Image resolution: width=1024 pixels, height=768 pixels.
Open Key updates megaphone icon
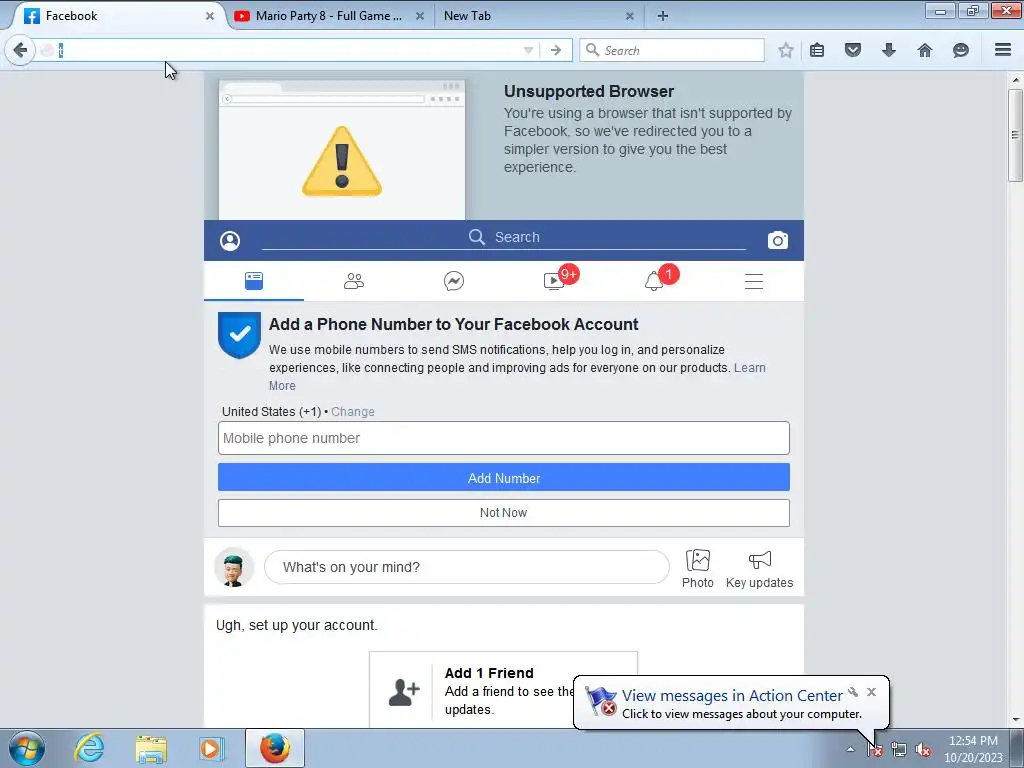pyautogui.click(x=760, y=568)
